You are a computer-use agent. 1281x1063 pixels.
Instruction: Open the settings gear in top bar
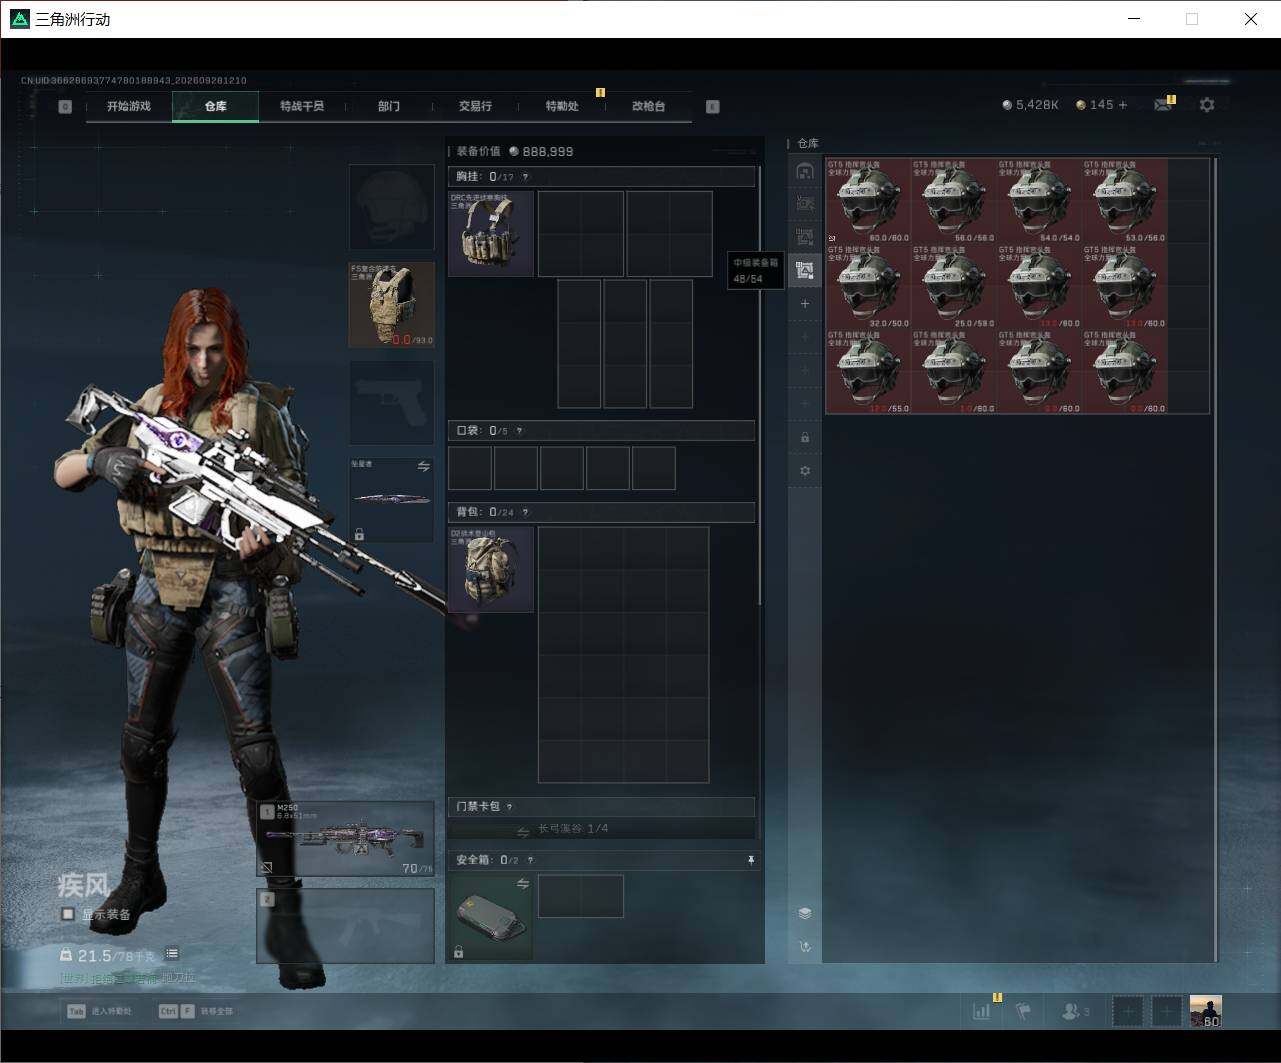pos(1207,104)
